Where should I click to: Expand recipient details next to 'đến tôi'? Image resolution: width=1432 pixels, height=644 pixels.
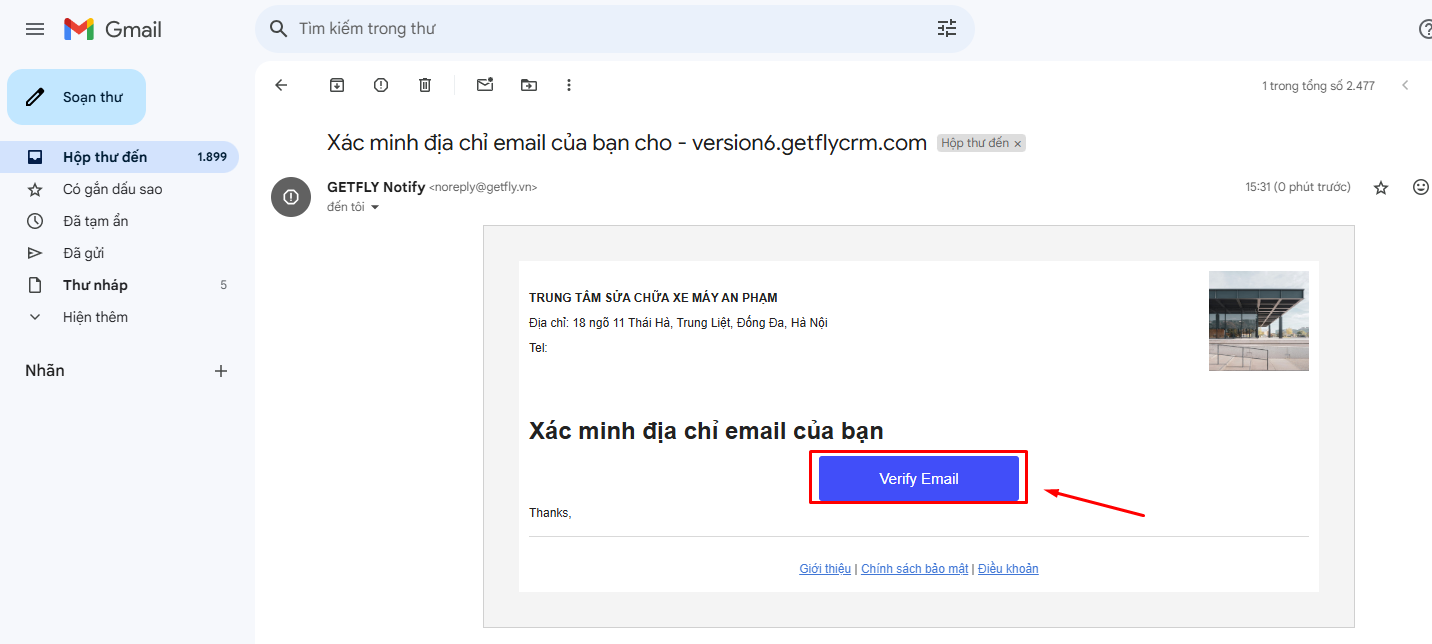click(376, 207)
